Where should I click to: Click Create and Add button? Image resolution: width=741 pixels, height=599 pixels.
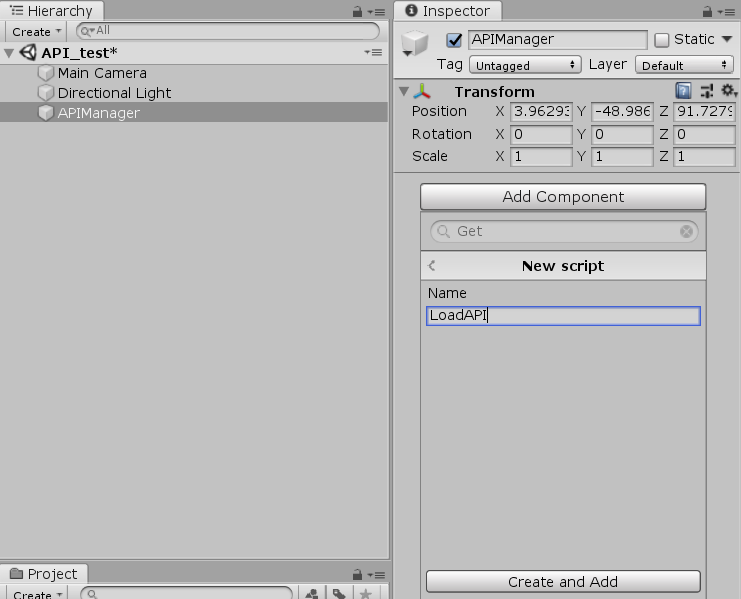pyautogui.click(x=563, y=582)
